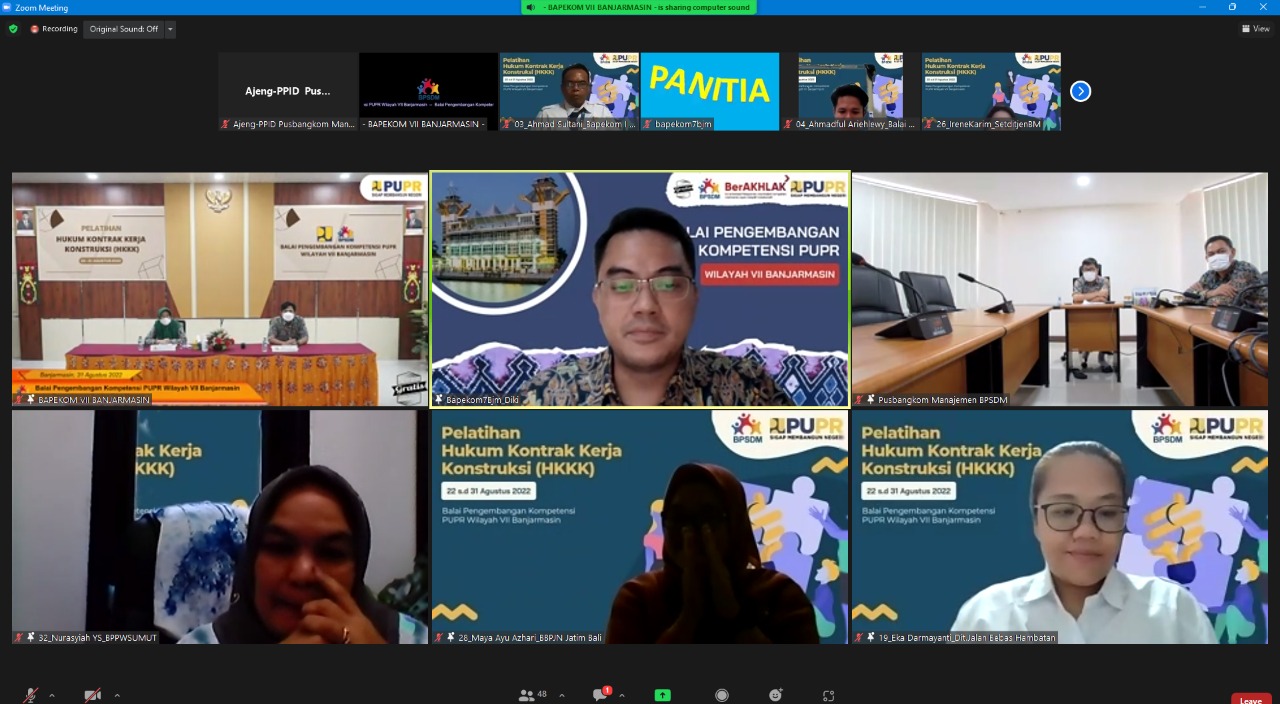Image resolution: width=1280 pixels, height=704 pixels.
Task: Click the Record icon in the toolbar
Action: click(x=722, y=695)
